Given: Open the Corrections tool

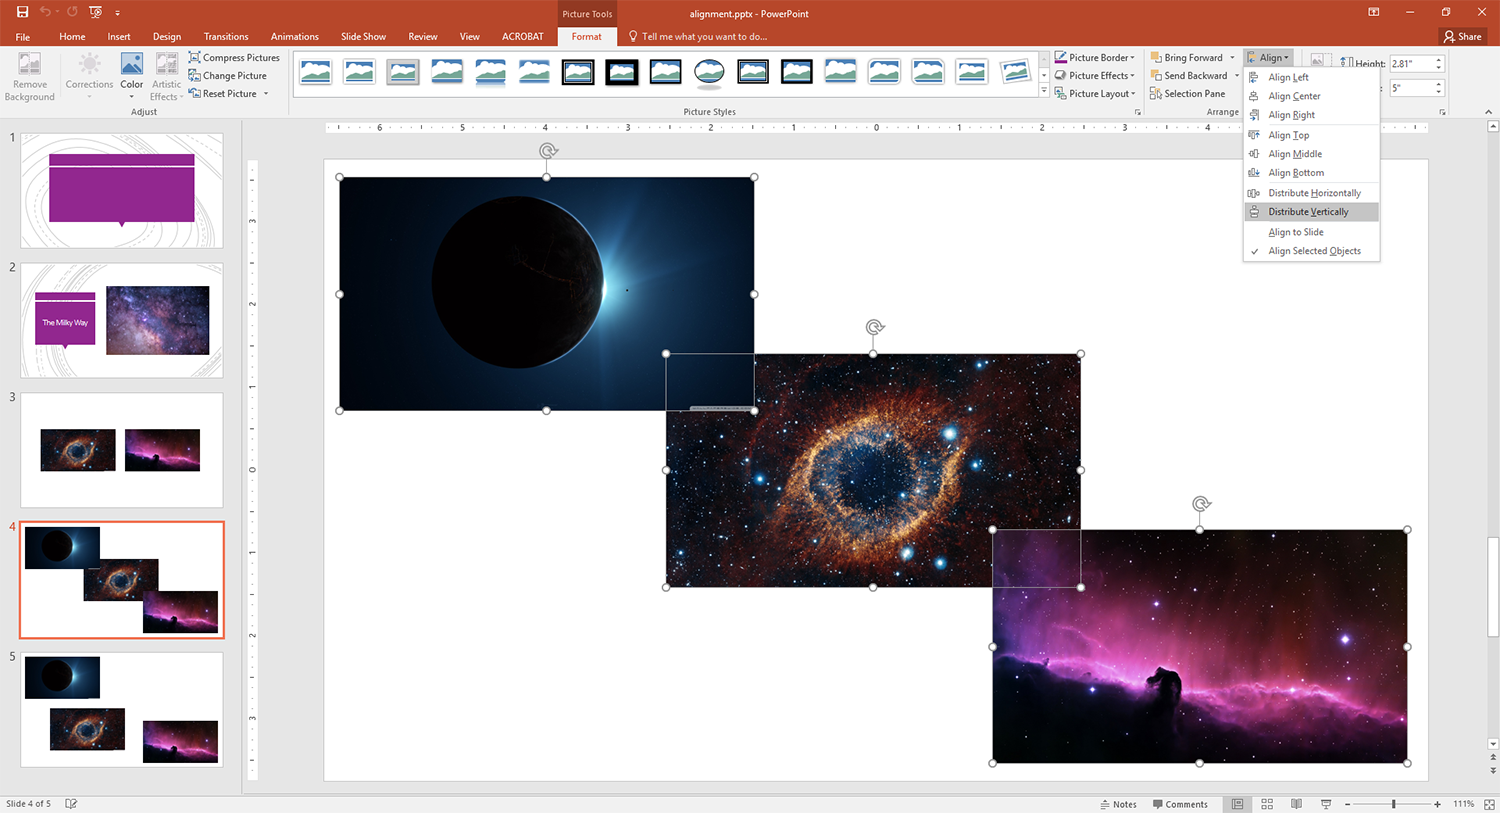Looking at the screenshot, I should tap(89, 66).
